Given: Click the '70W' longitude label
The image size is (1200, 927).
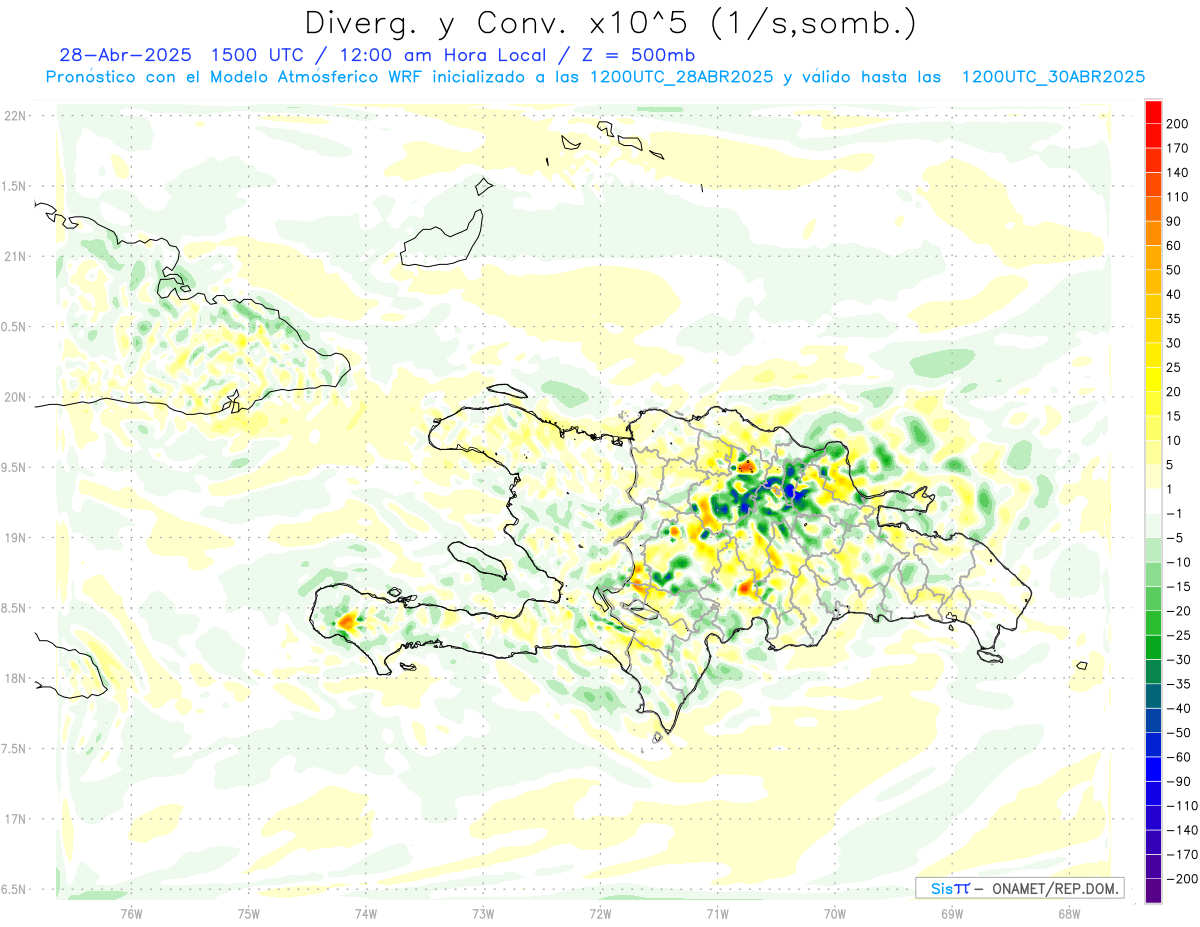Looking at the screenshot, I should tap(835, 913).
